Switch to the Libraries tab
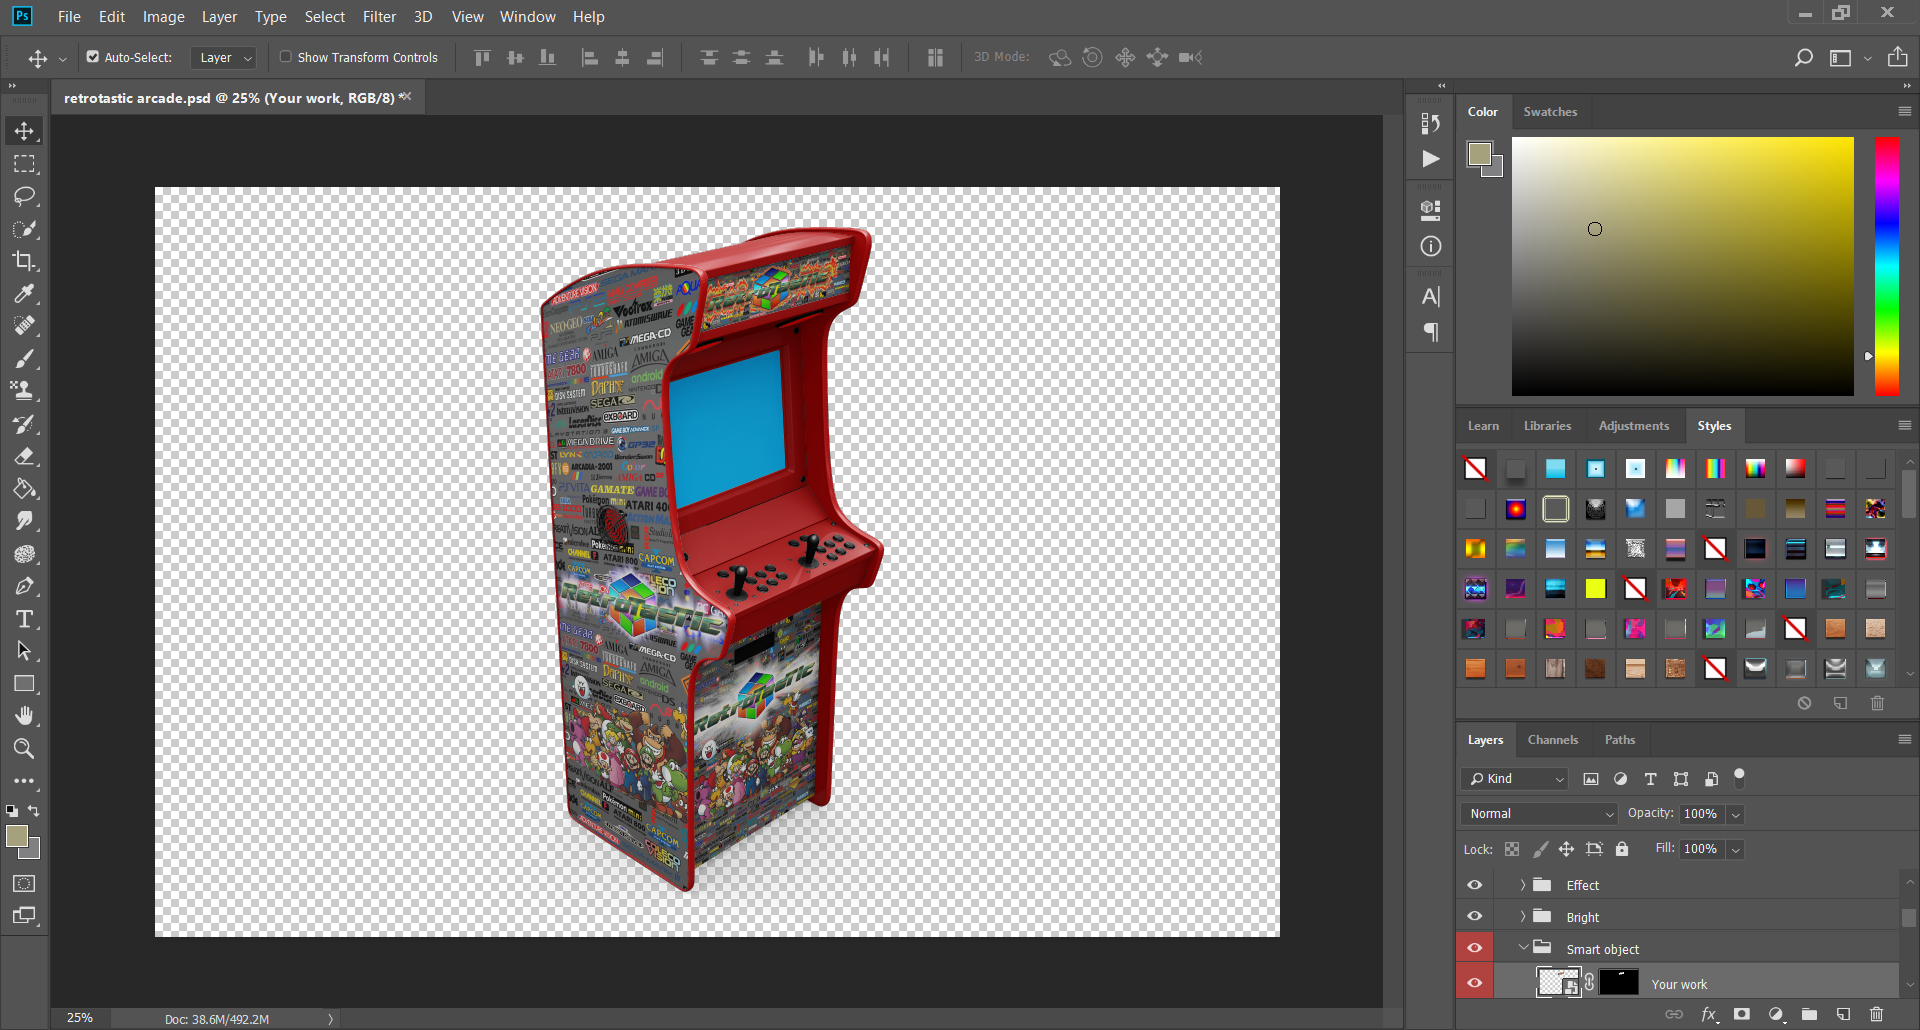Image resolution: width=1920 pixels, height=1030 pixels. click(x=1547, y=426)
